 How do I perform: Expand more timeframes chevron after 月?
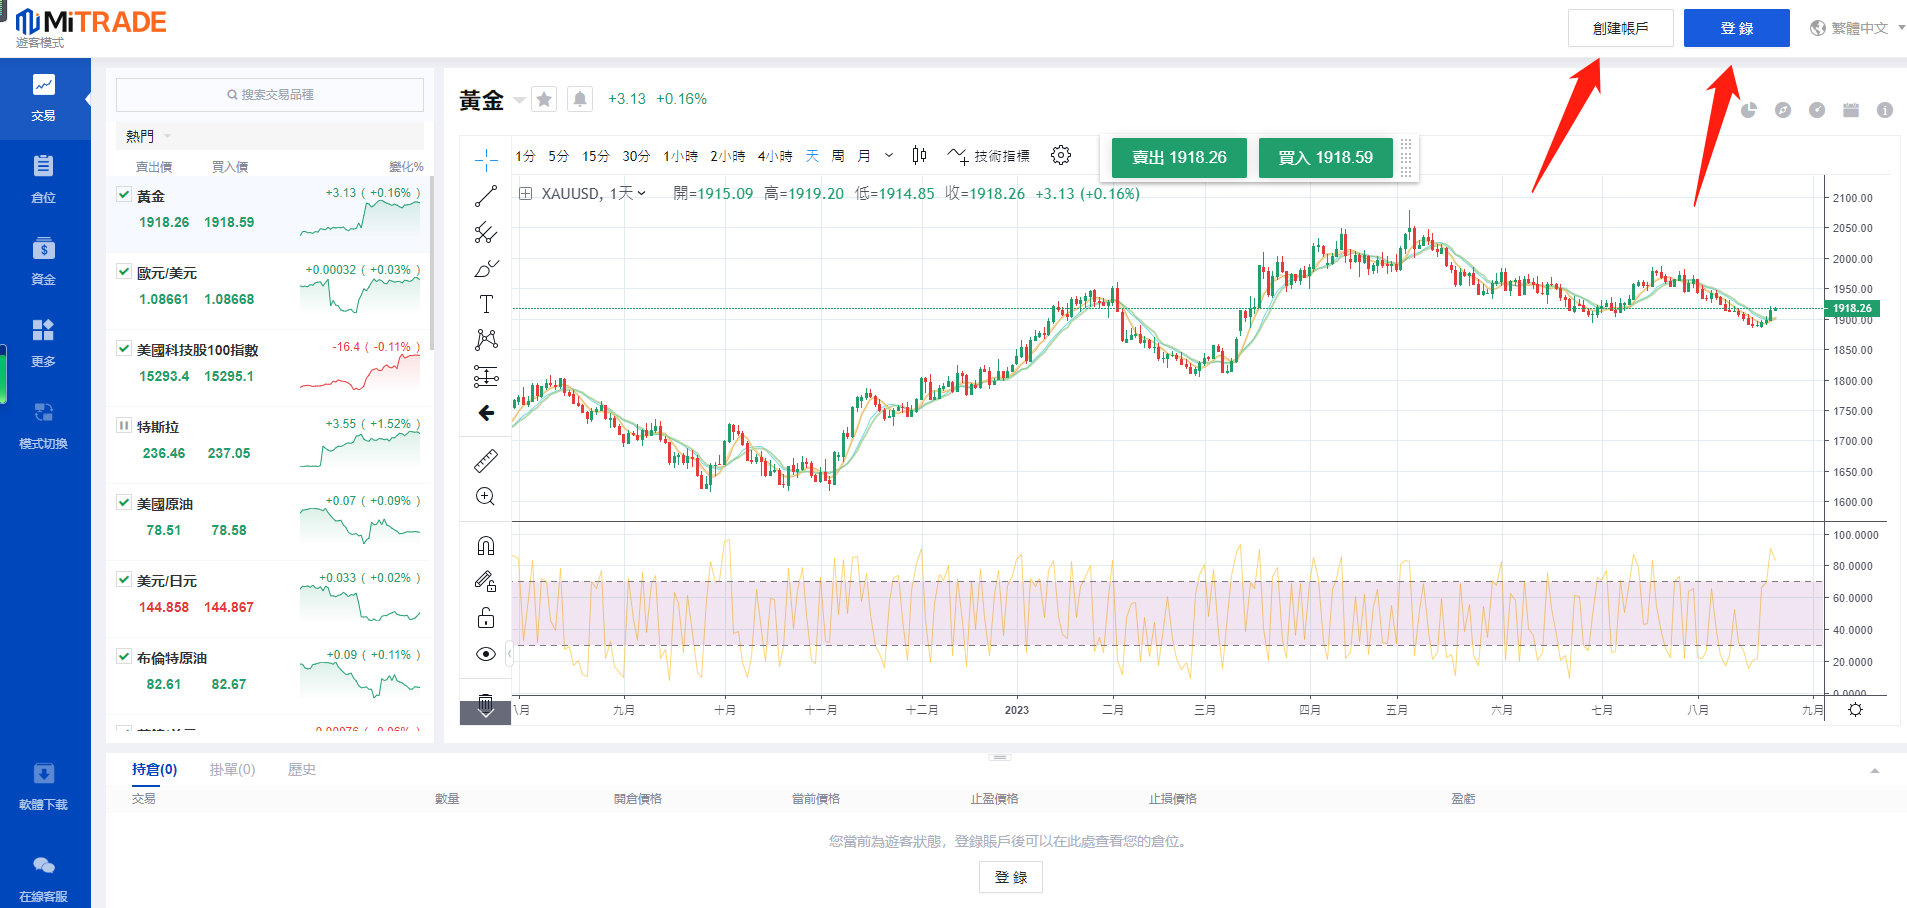(889, 155)
